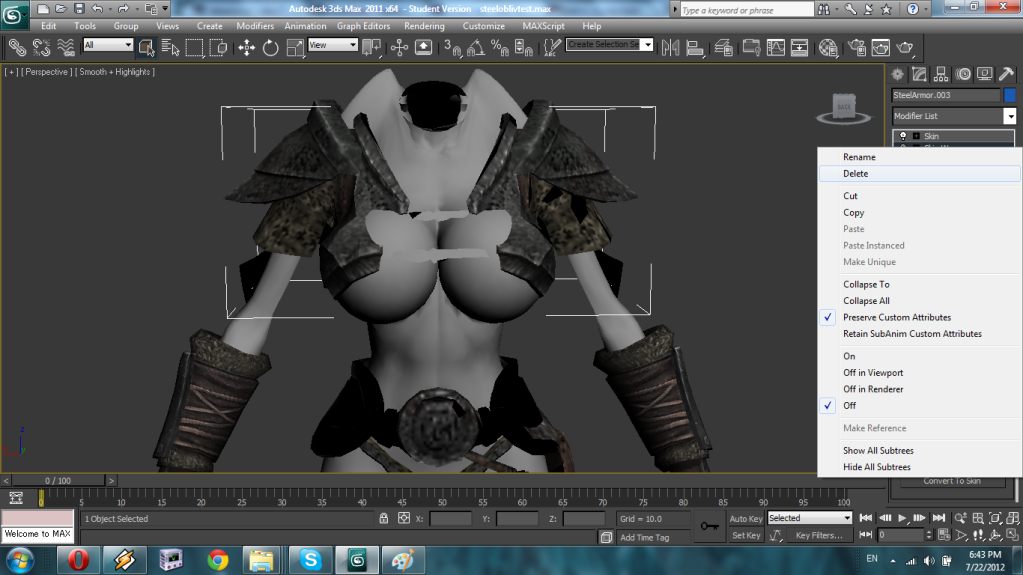Click the object color swatch next to SteelArmor.003
This screenshot has width=1023, height=575.
[x=1010, y=95]
